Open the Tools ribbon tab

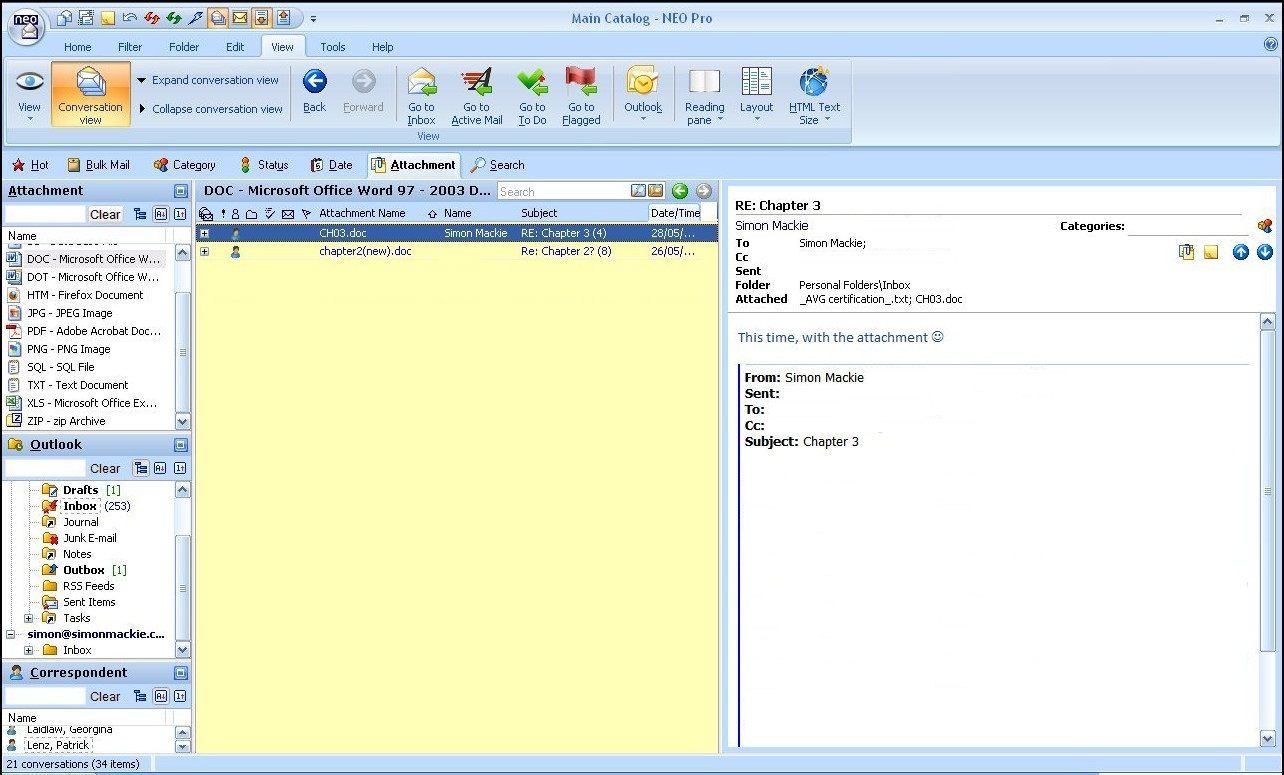click(x=333, y=47)
